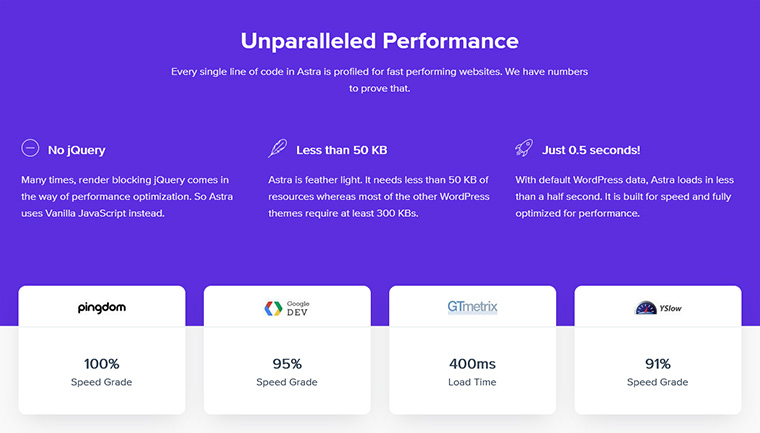Click the 400ms Load Time value
Screen dimensions: 760x433
[472, 363]
